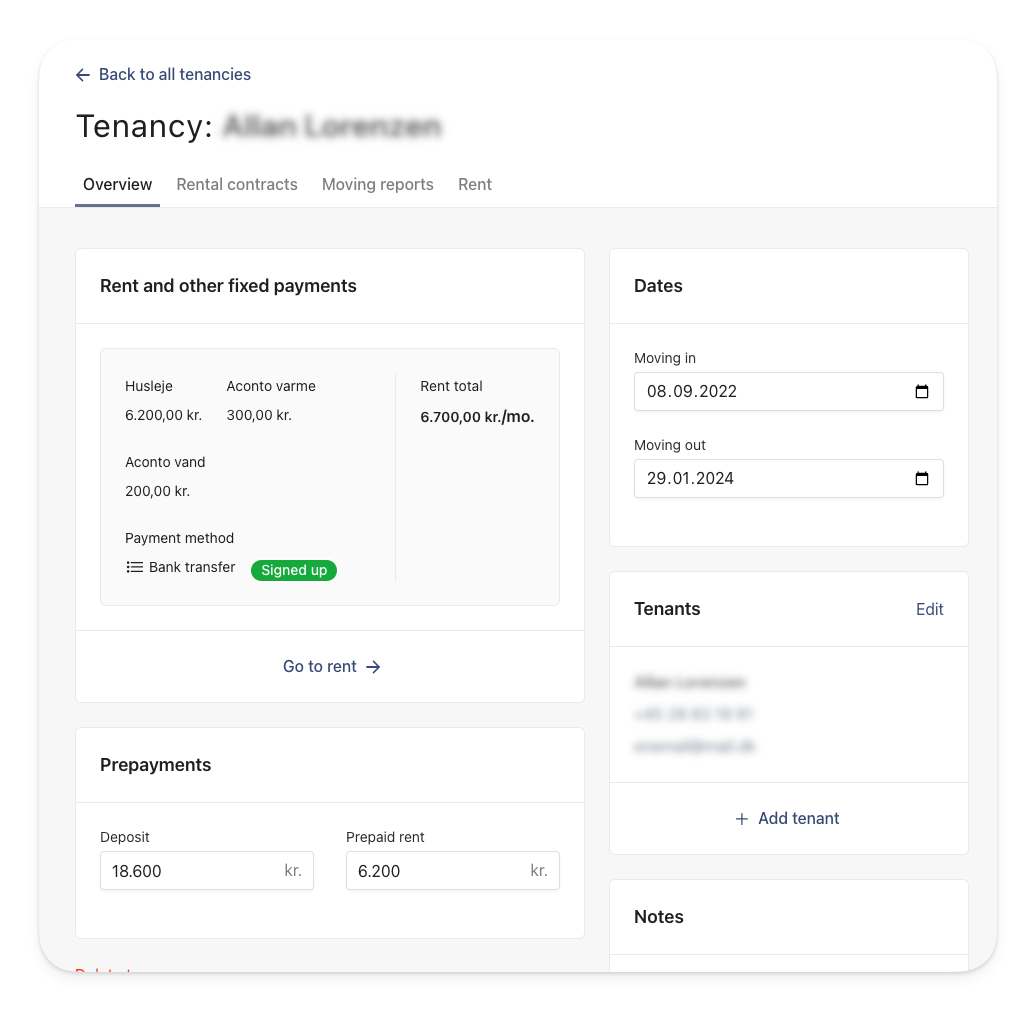This screenshot has width=1036, height=1011.
Task: Click the Aconto vand value '200,00 kr.'
Action: click(x=157, y=491)
